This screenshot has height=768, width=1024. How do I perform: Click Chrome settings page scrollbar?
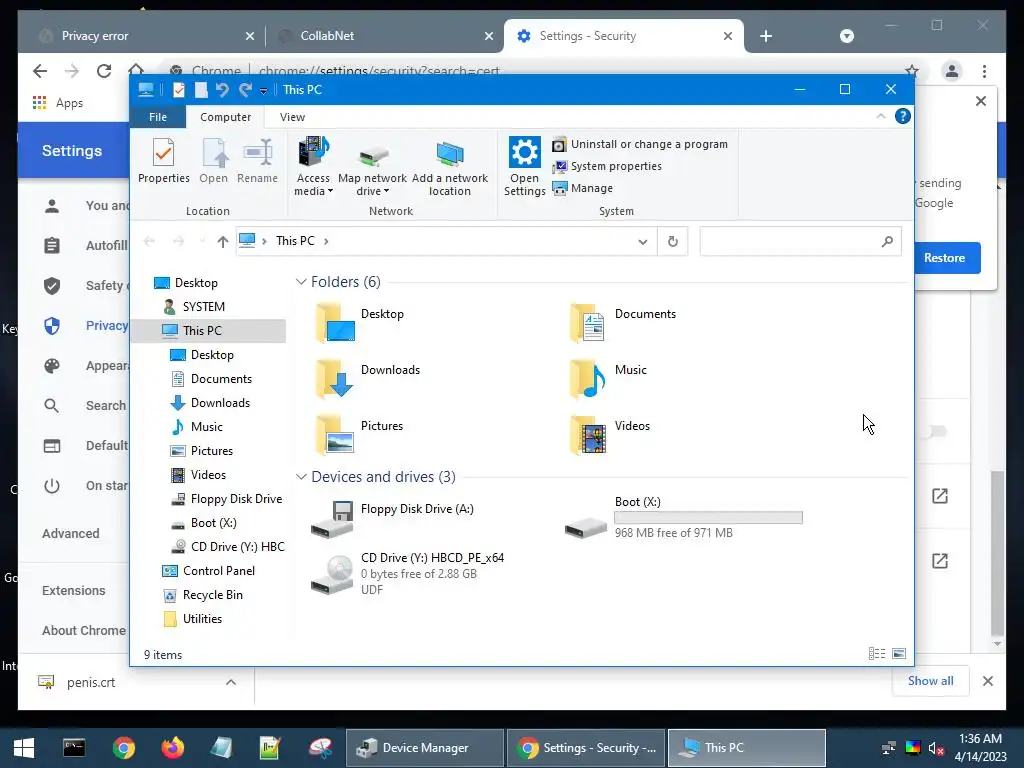click(997, 554)
